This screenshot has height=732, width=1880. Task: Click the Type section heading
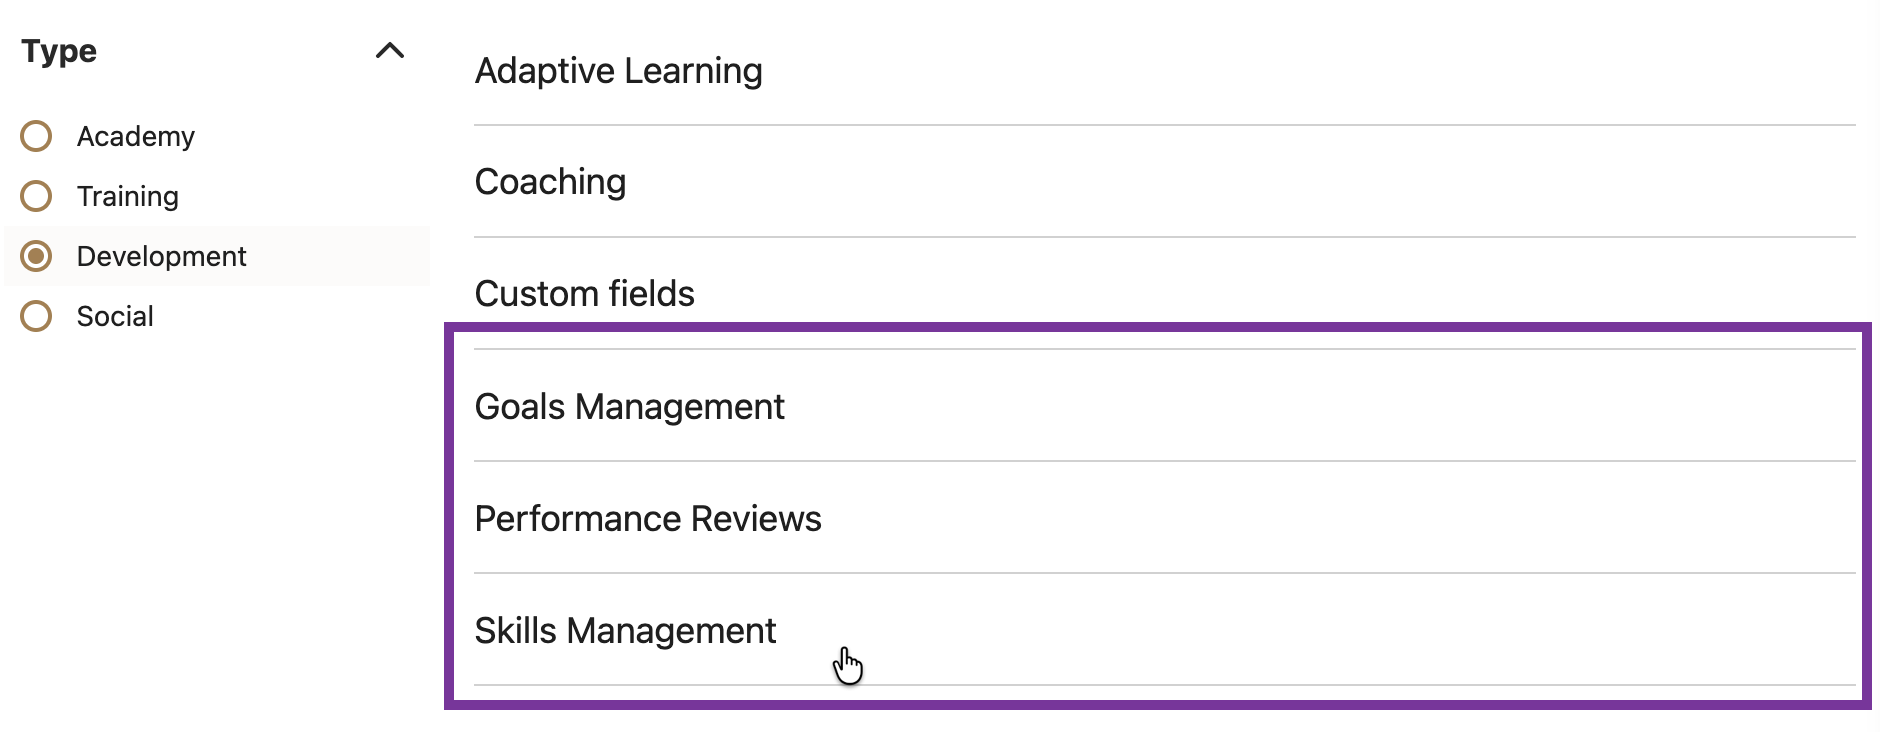click(59, 51)
